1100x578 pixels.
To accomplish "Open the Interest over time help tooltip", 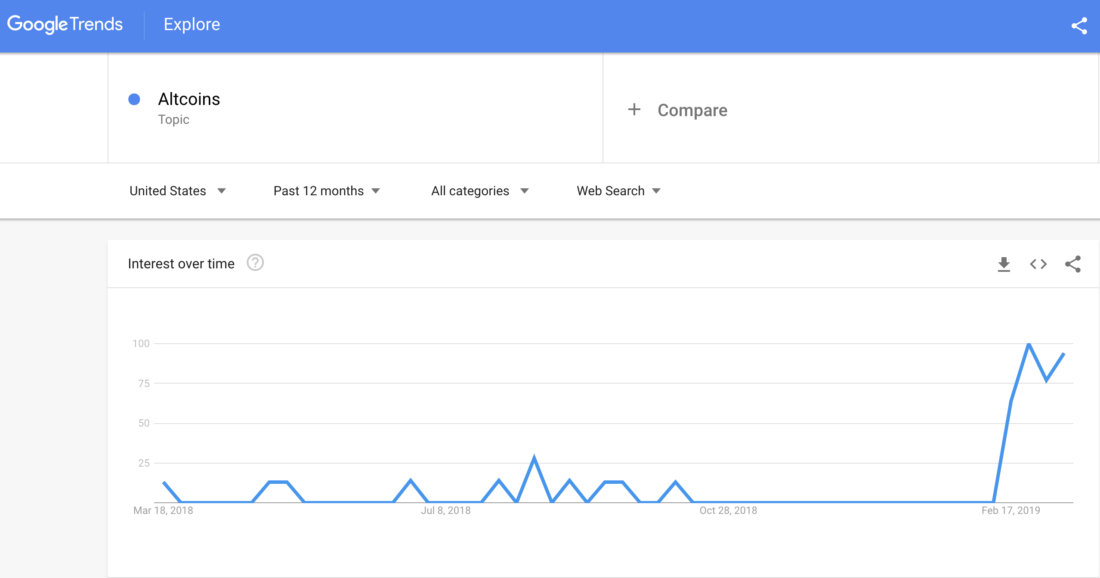I will coord(255,263).
